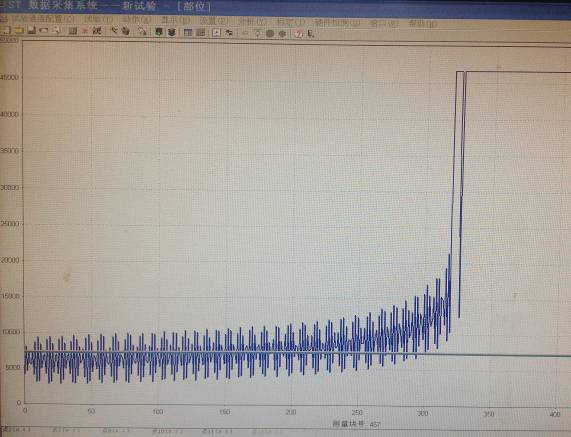The width and height of the screenshot is (571, 437).
Task: Open the 设置 menu in menu bar
Action: click(x=214, y=20)
